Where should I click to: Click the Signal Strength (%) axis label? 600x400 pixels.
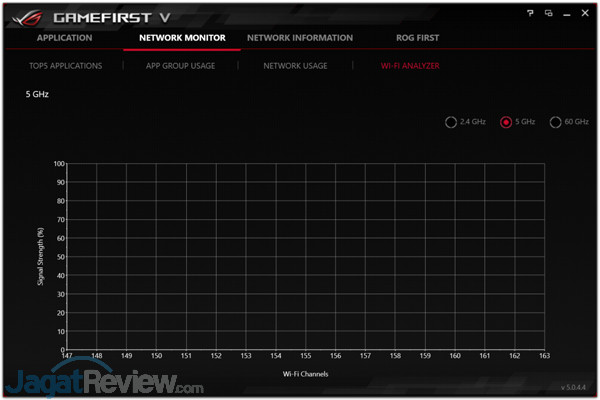point(41,256)
